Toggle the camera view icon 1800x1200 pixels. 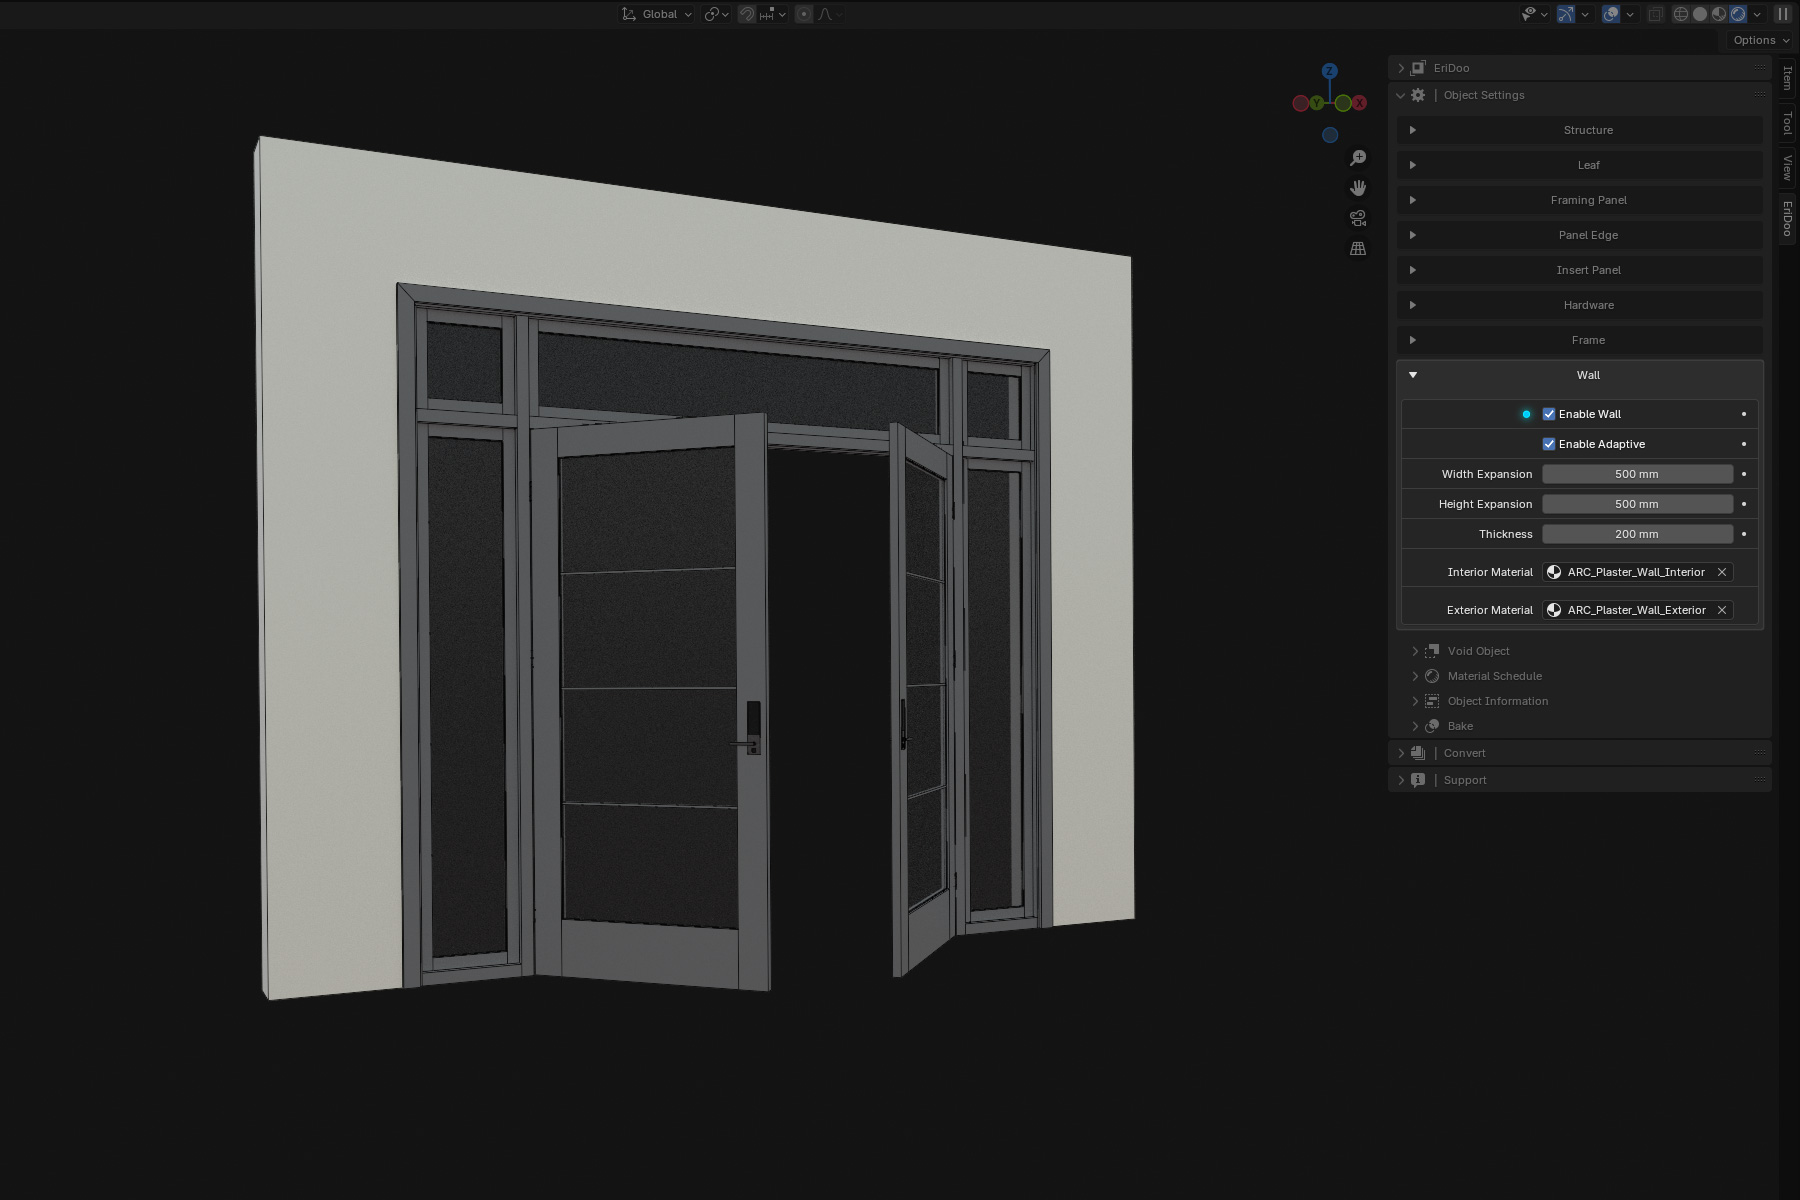coord(1358,218)
